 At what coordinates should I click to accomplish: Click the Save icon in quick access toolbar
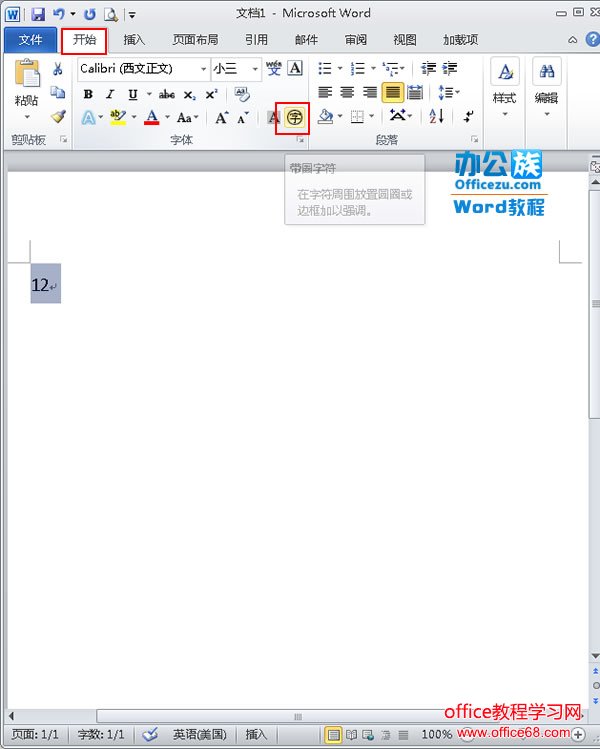[38, 14]
